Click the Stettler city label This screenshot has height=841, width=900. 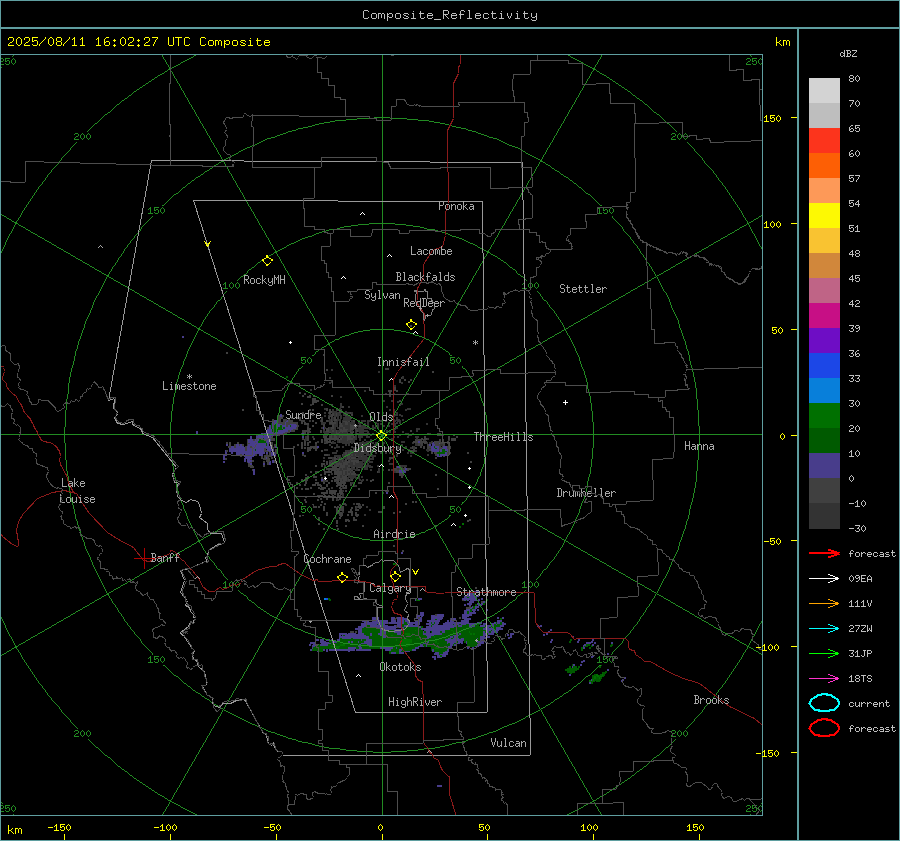click(583, 289)
